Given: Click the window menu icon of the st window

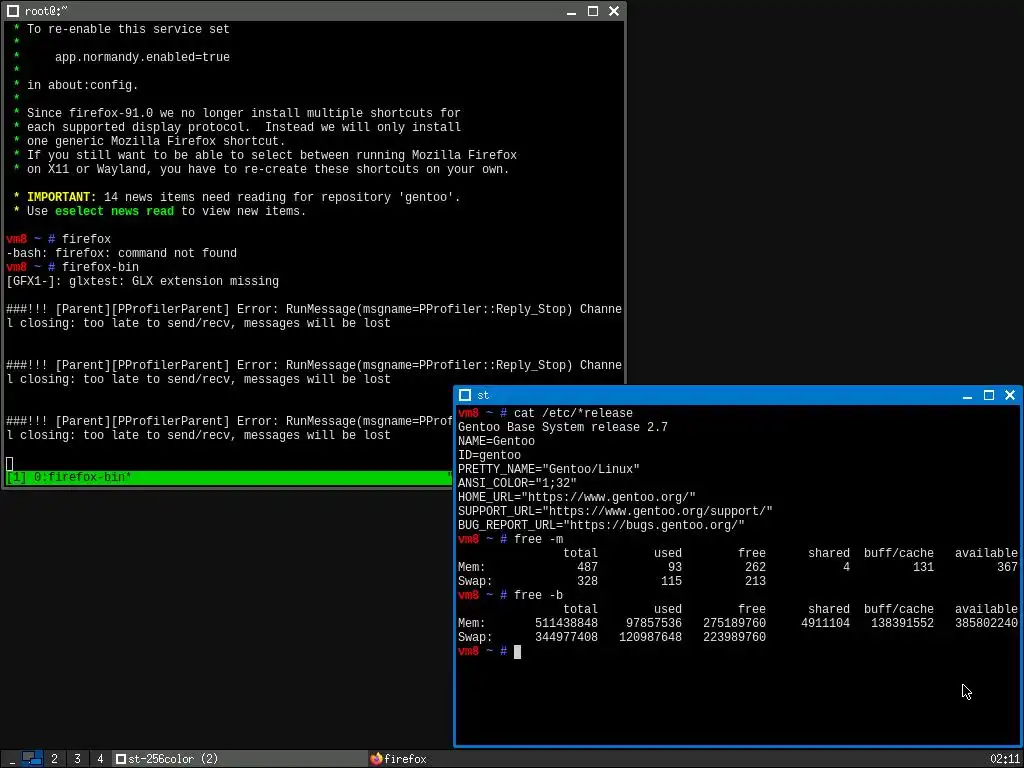Looking at the screenshot, I should coord(465,395).
